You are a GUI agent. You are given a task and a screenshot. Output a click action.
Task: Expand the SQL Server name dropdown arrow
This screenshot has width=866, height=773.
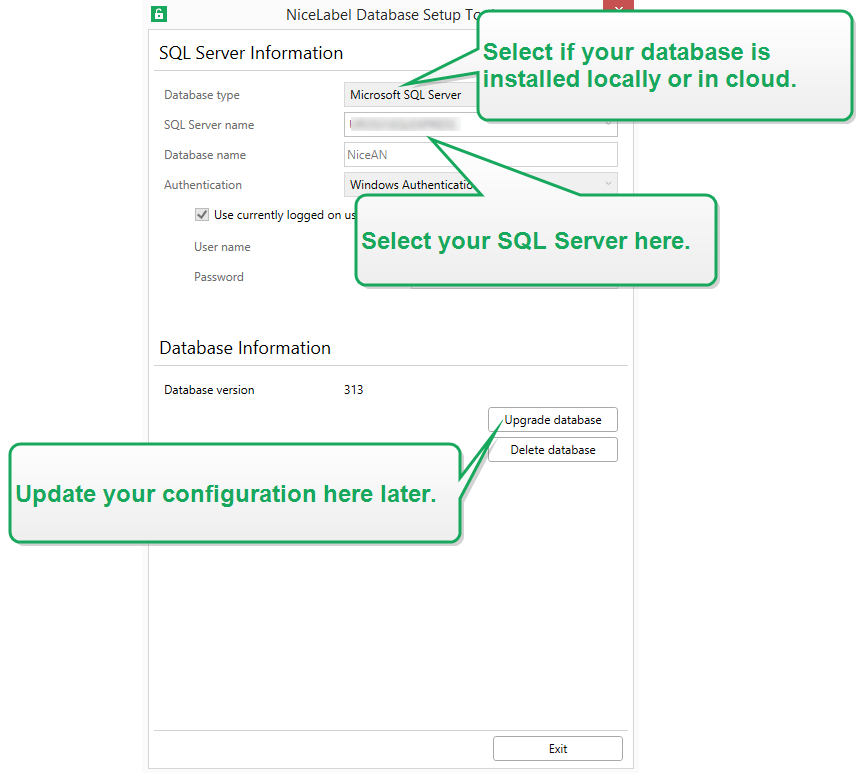pyautogui.click(x=609, y=125)
